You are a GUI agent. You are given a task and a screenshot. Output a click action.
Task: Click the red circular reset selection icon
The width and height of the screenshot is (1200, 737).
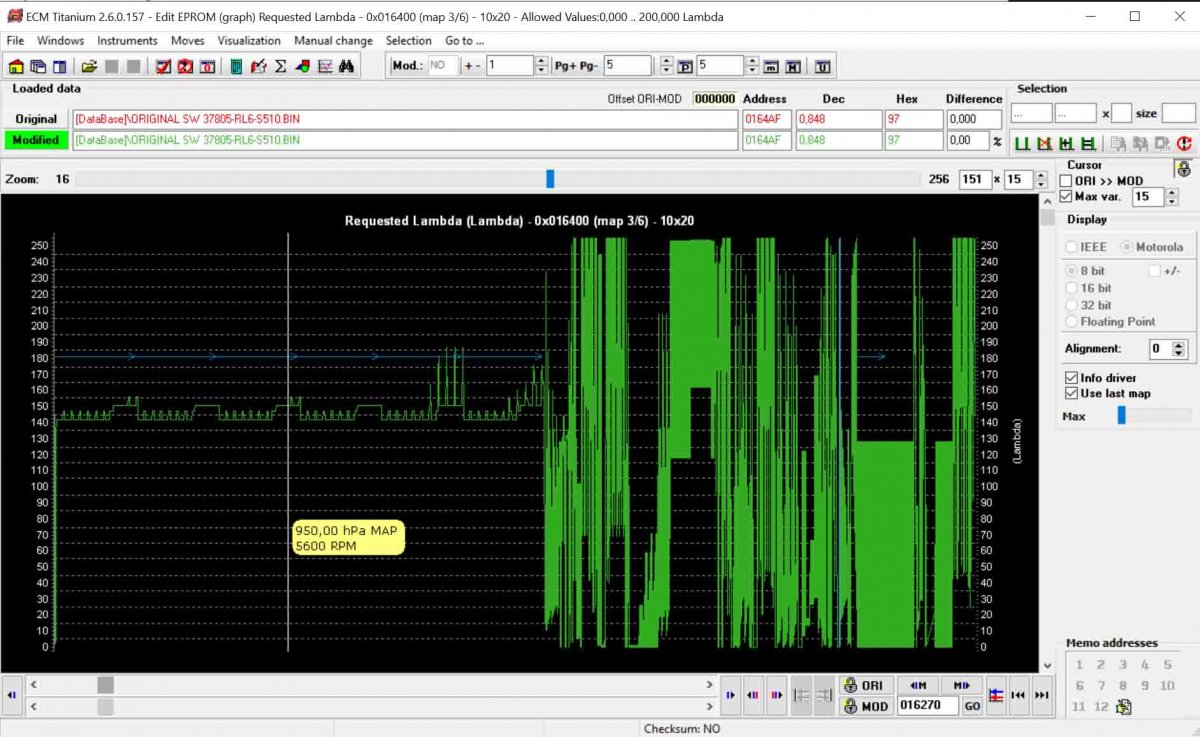1184,144
